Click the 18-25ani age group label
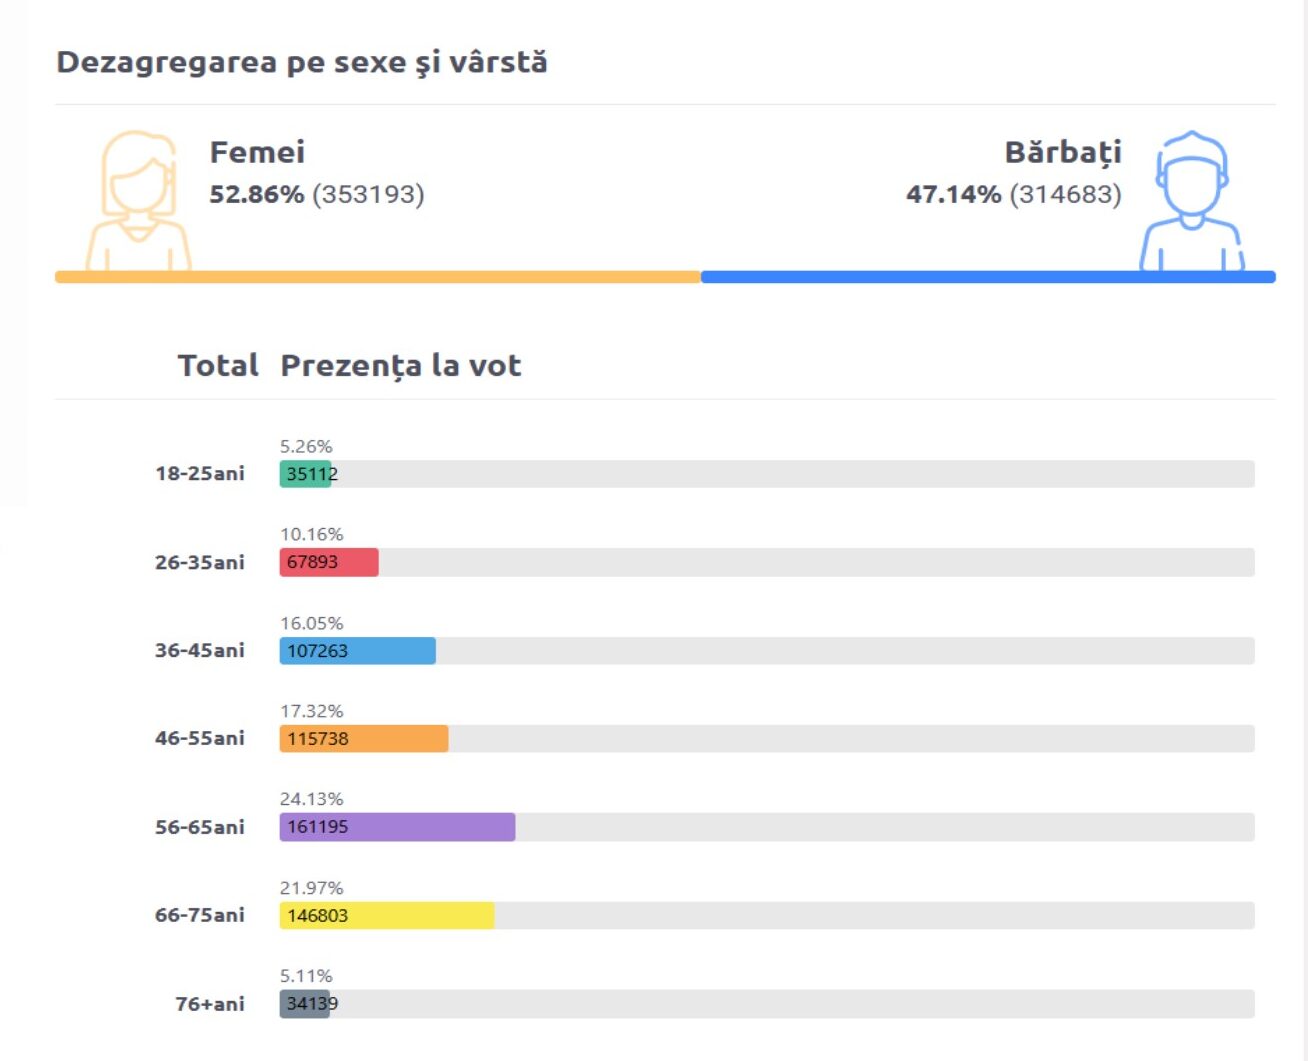 [x=199, y=474]
